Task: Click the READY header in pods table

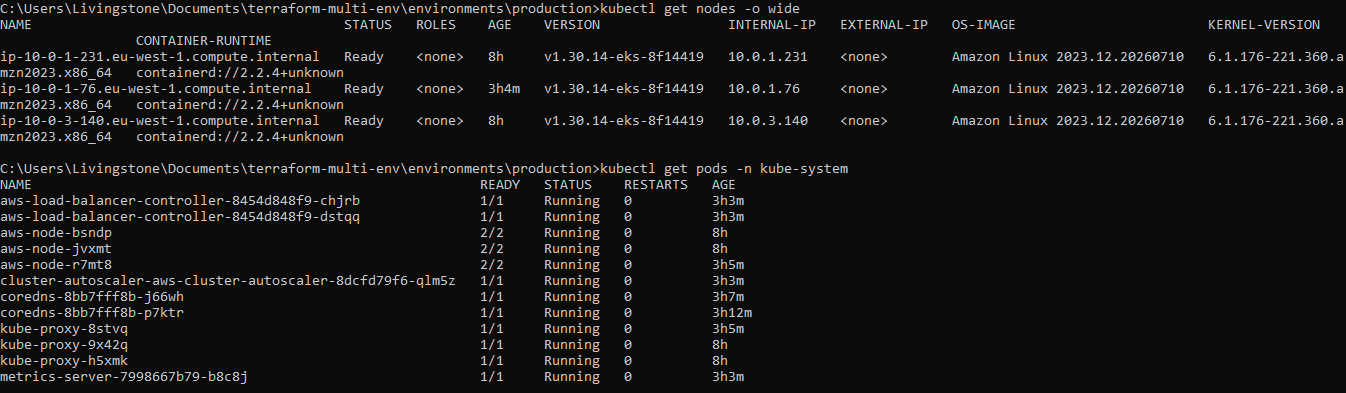Action: (x=500, y=185)
